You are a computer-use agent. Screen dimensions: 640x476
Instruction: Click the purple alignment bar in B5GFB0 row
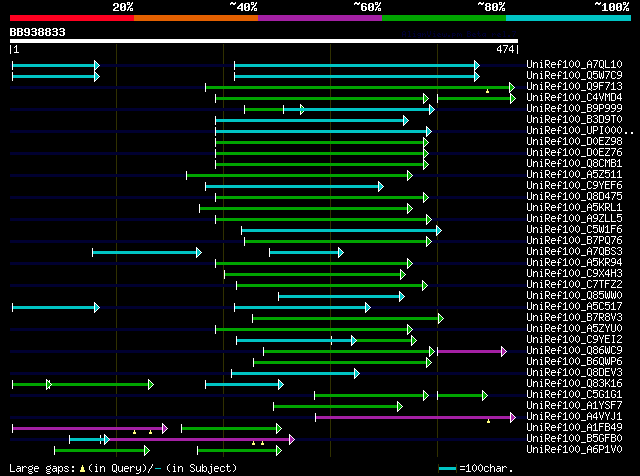(x=201, y=439)
